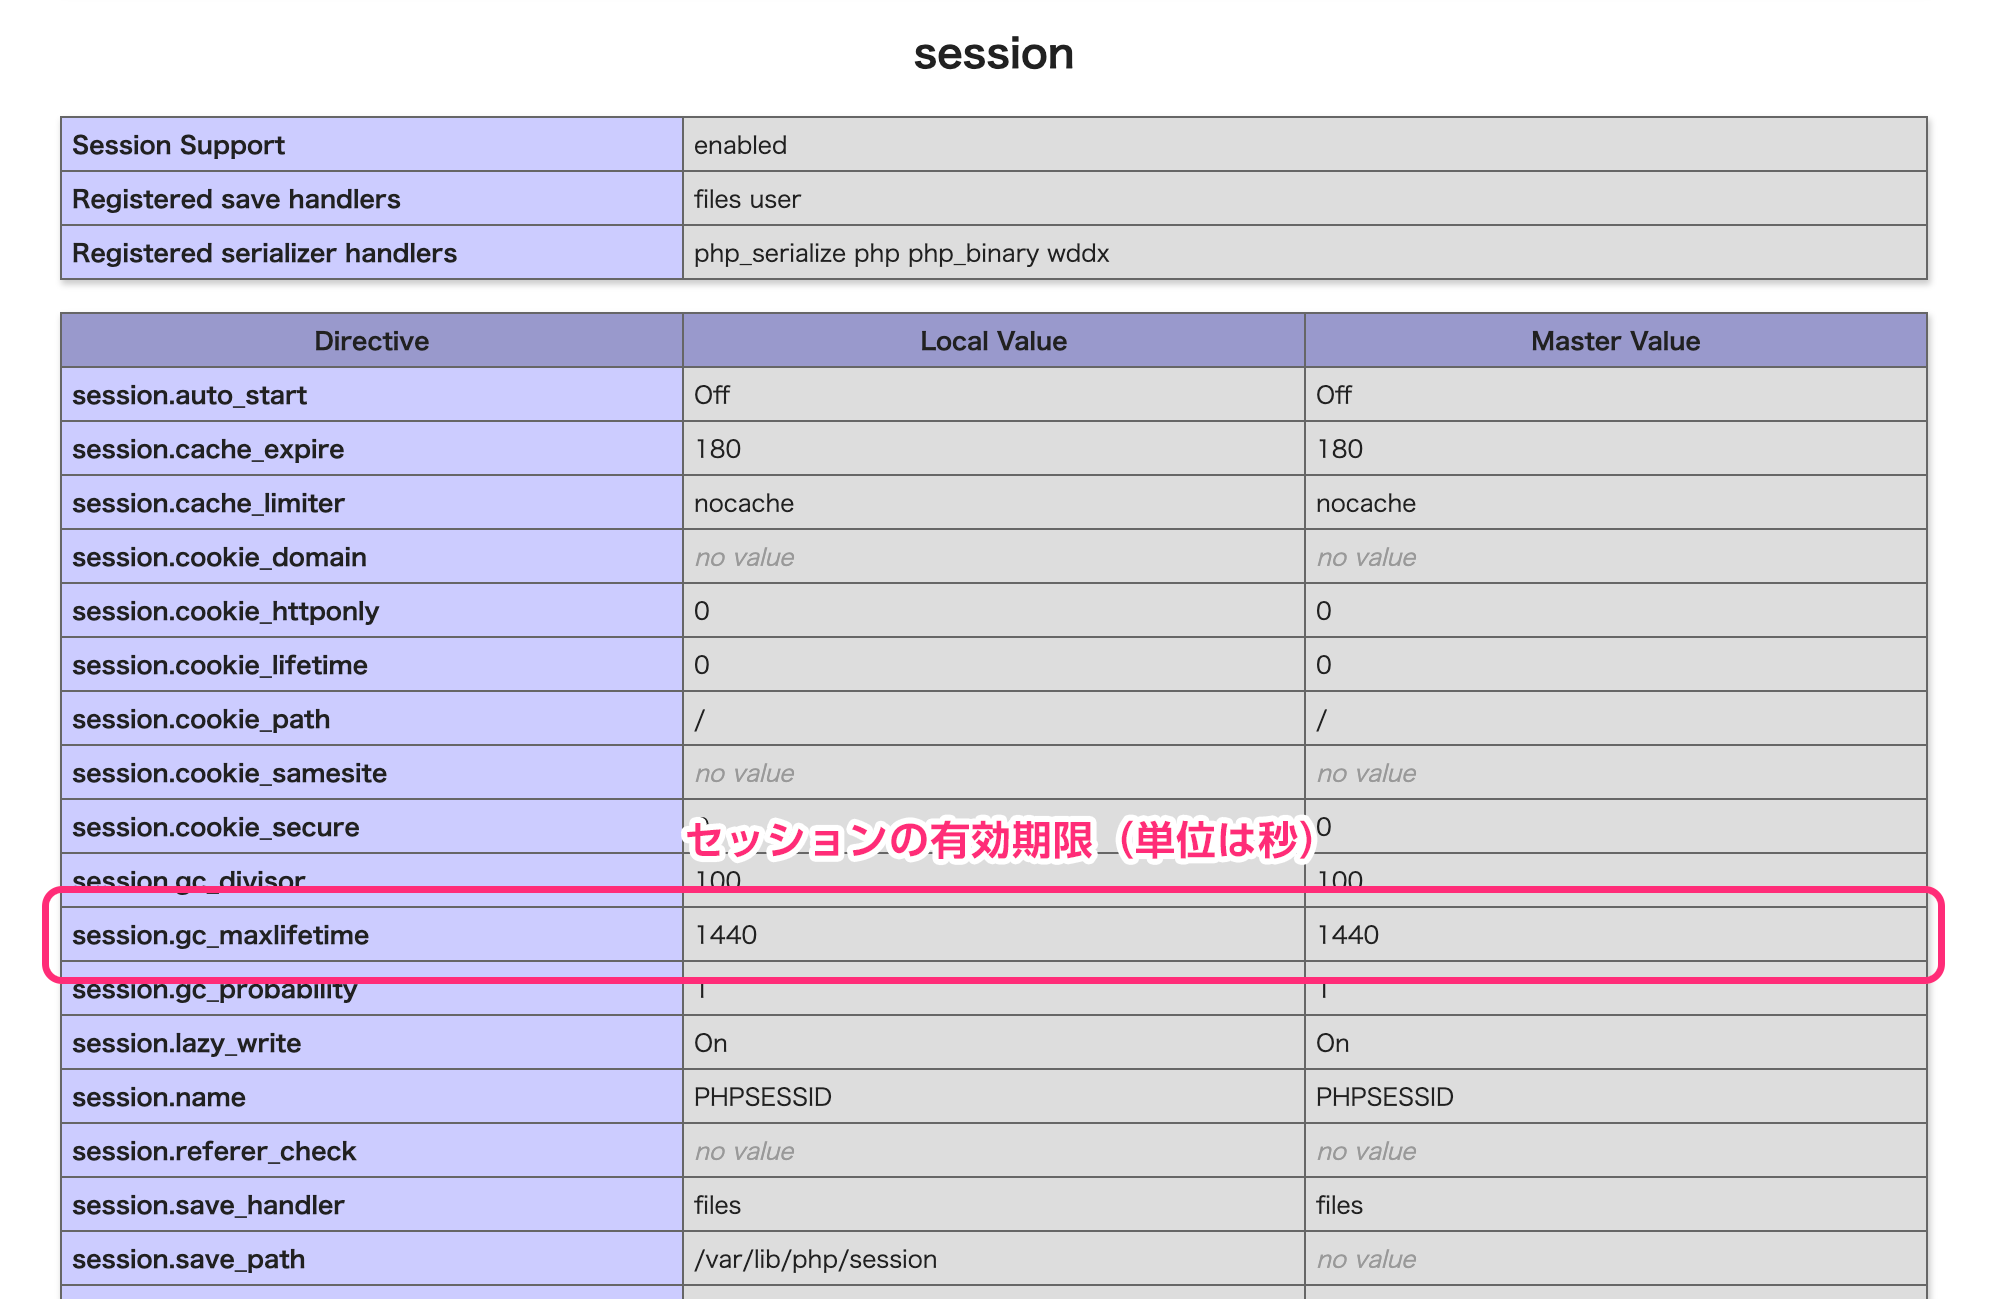Screen dimensions: 2000x1299
Task: Click local '/' value of session.cookie_path
Action: tap(700, 719)
